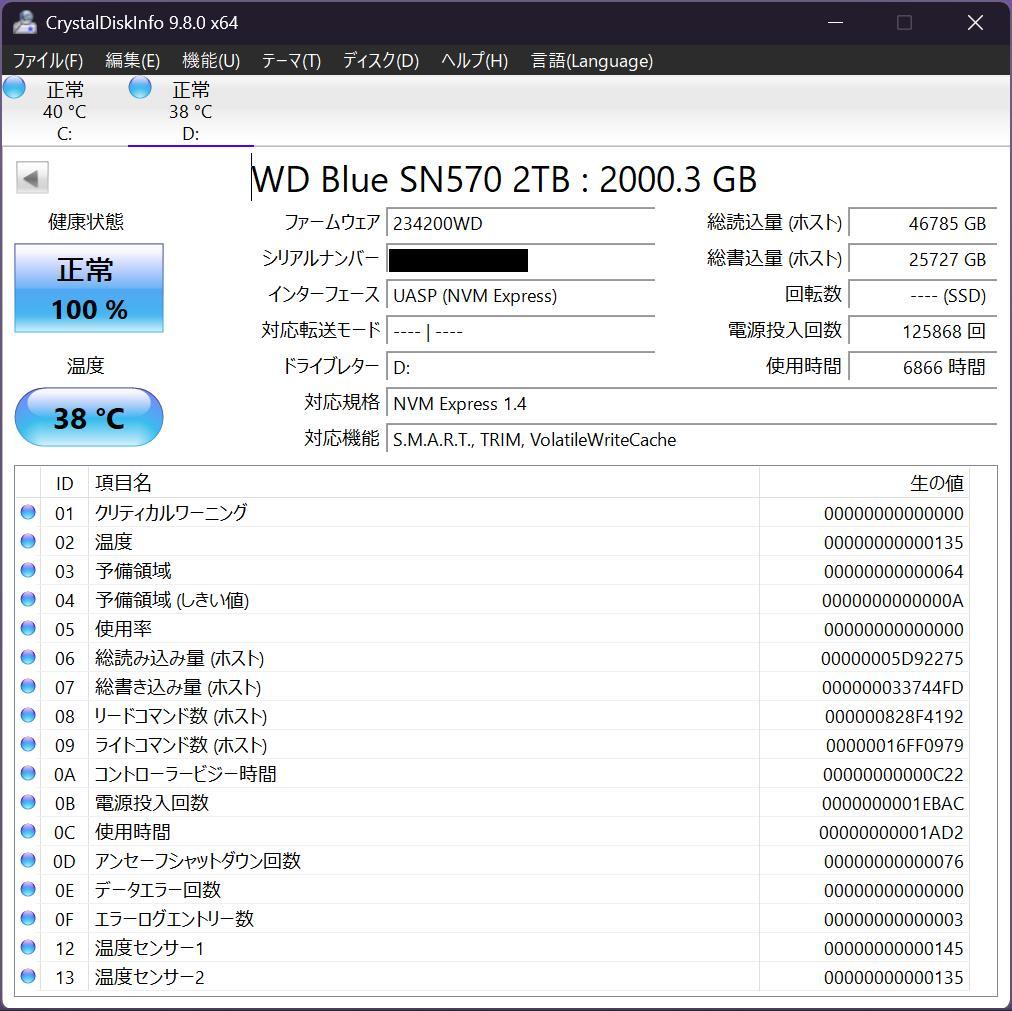The height and width of the screenshot is (1011, 1012).
Task: Click raw value 000000828F4192
Action: coord(894,717)
